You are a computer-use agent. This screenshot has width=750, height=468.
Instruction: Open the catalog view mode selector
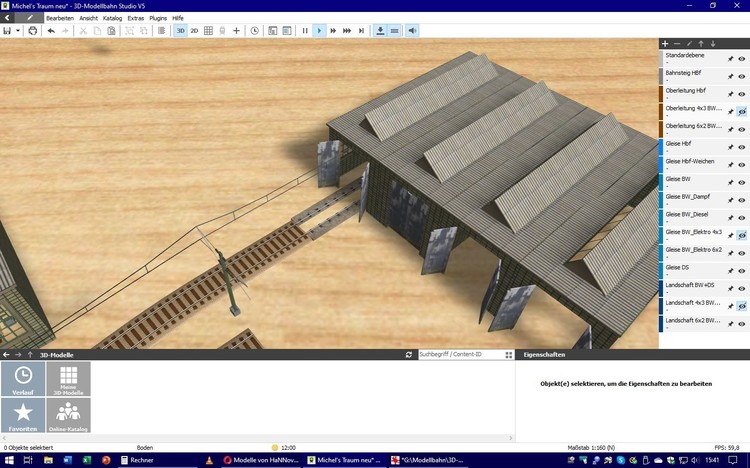coord(509,355)
